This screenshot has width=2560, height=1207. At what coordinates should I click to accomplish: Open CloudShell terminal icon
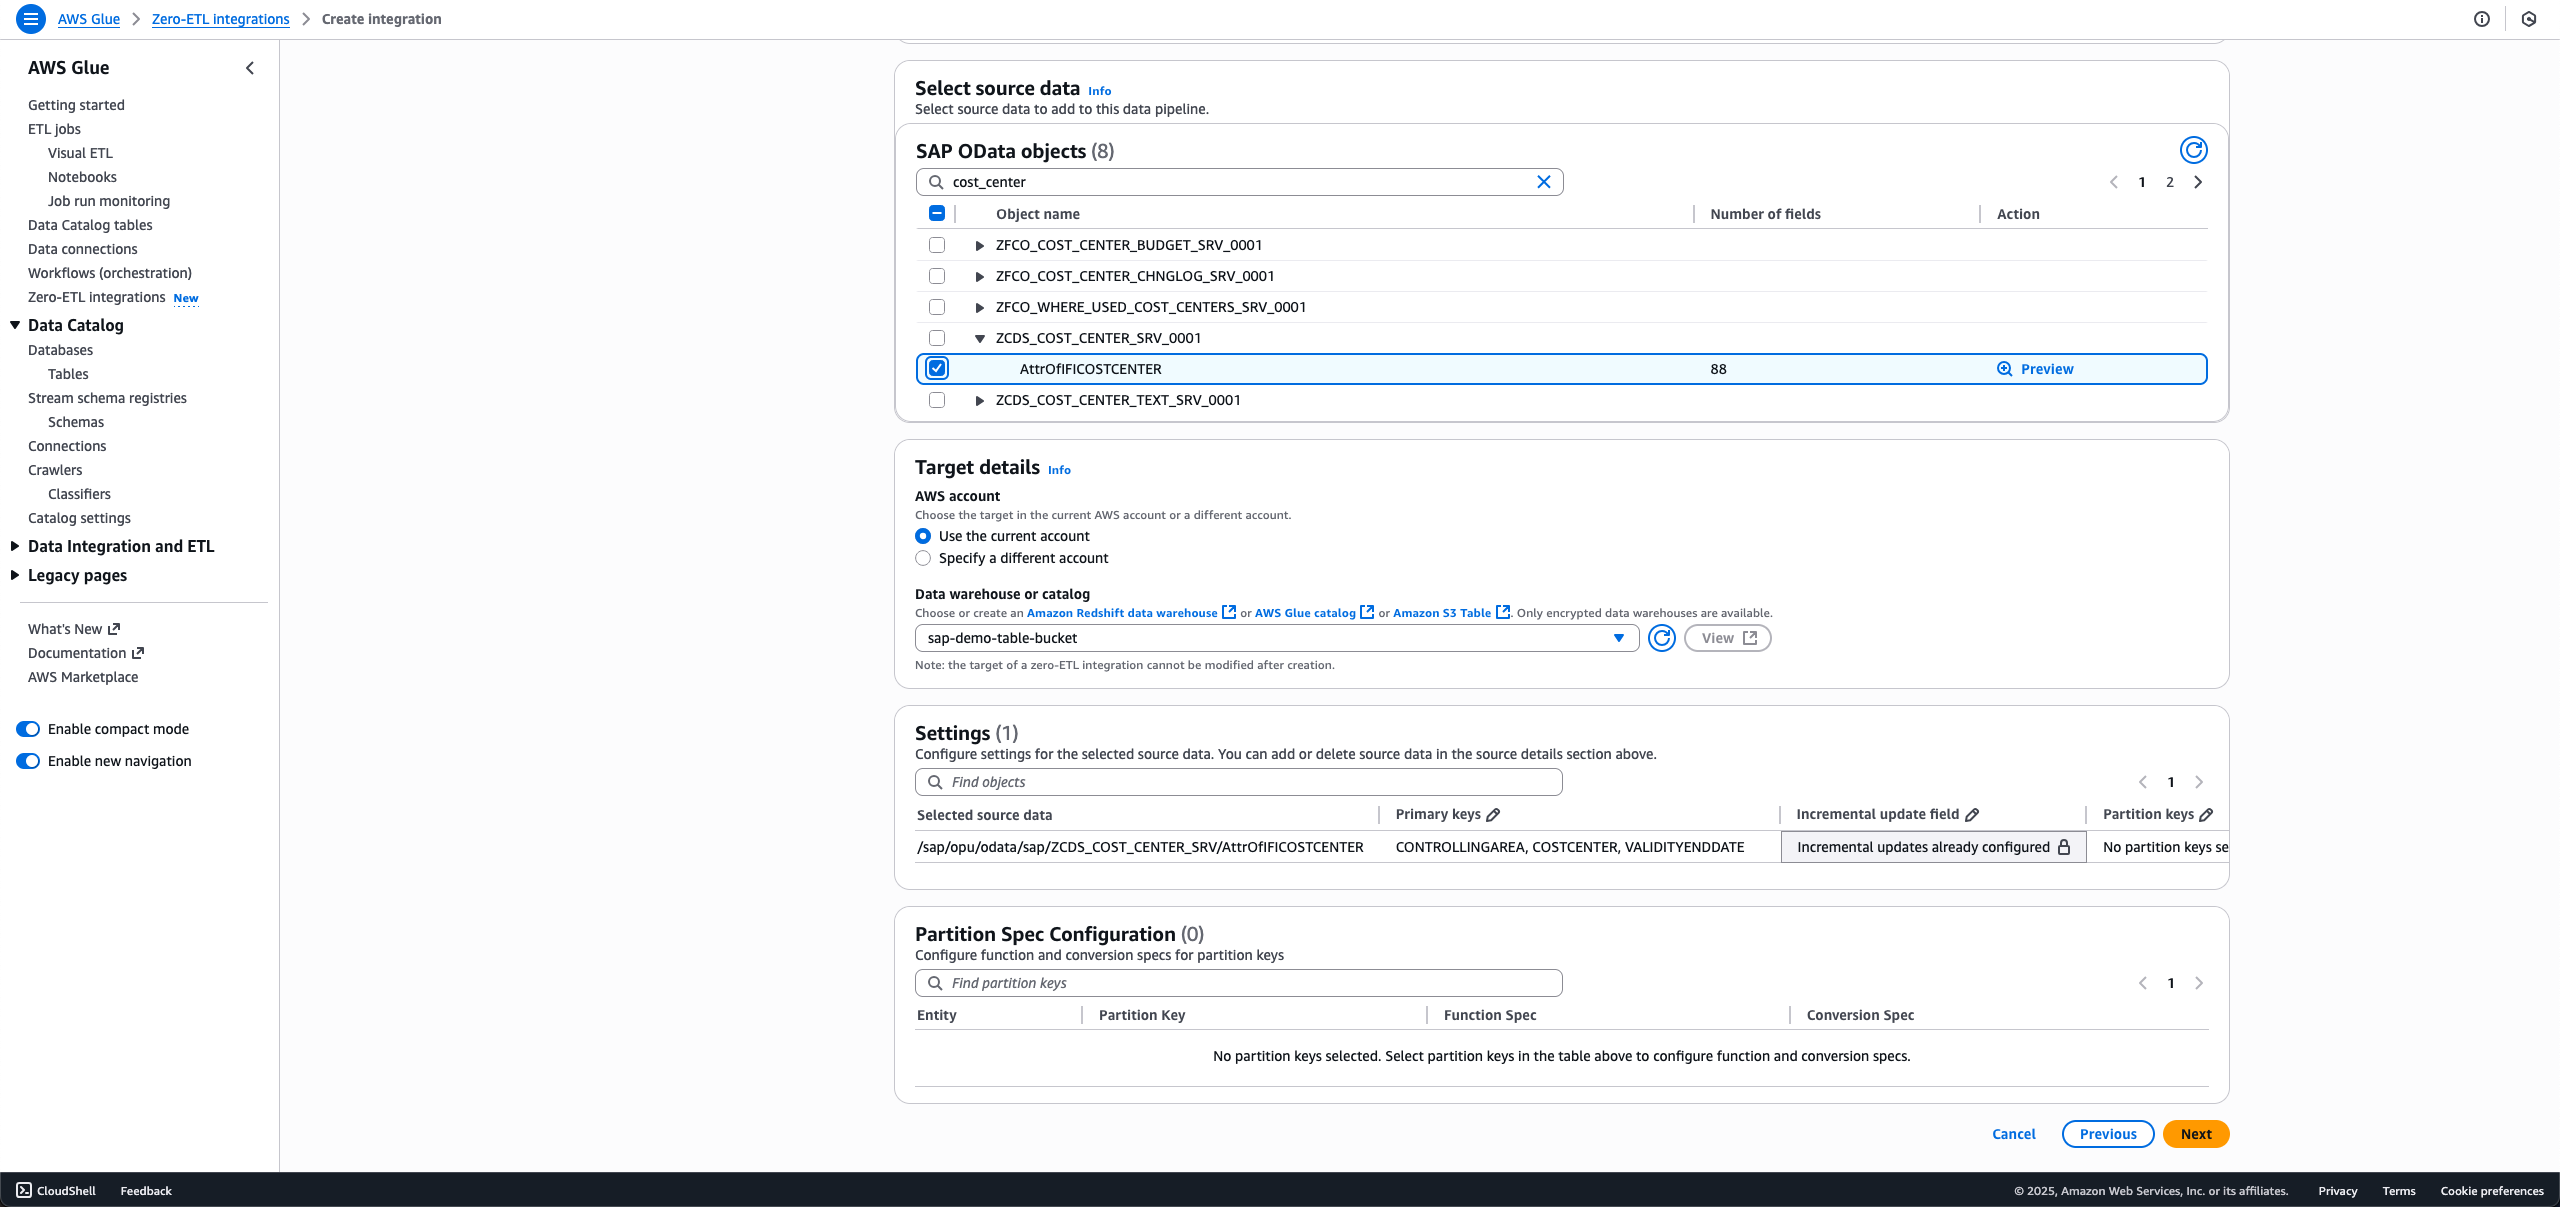point(24,1190)
